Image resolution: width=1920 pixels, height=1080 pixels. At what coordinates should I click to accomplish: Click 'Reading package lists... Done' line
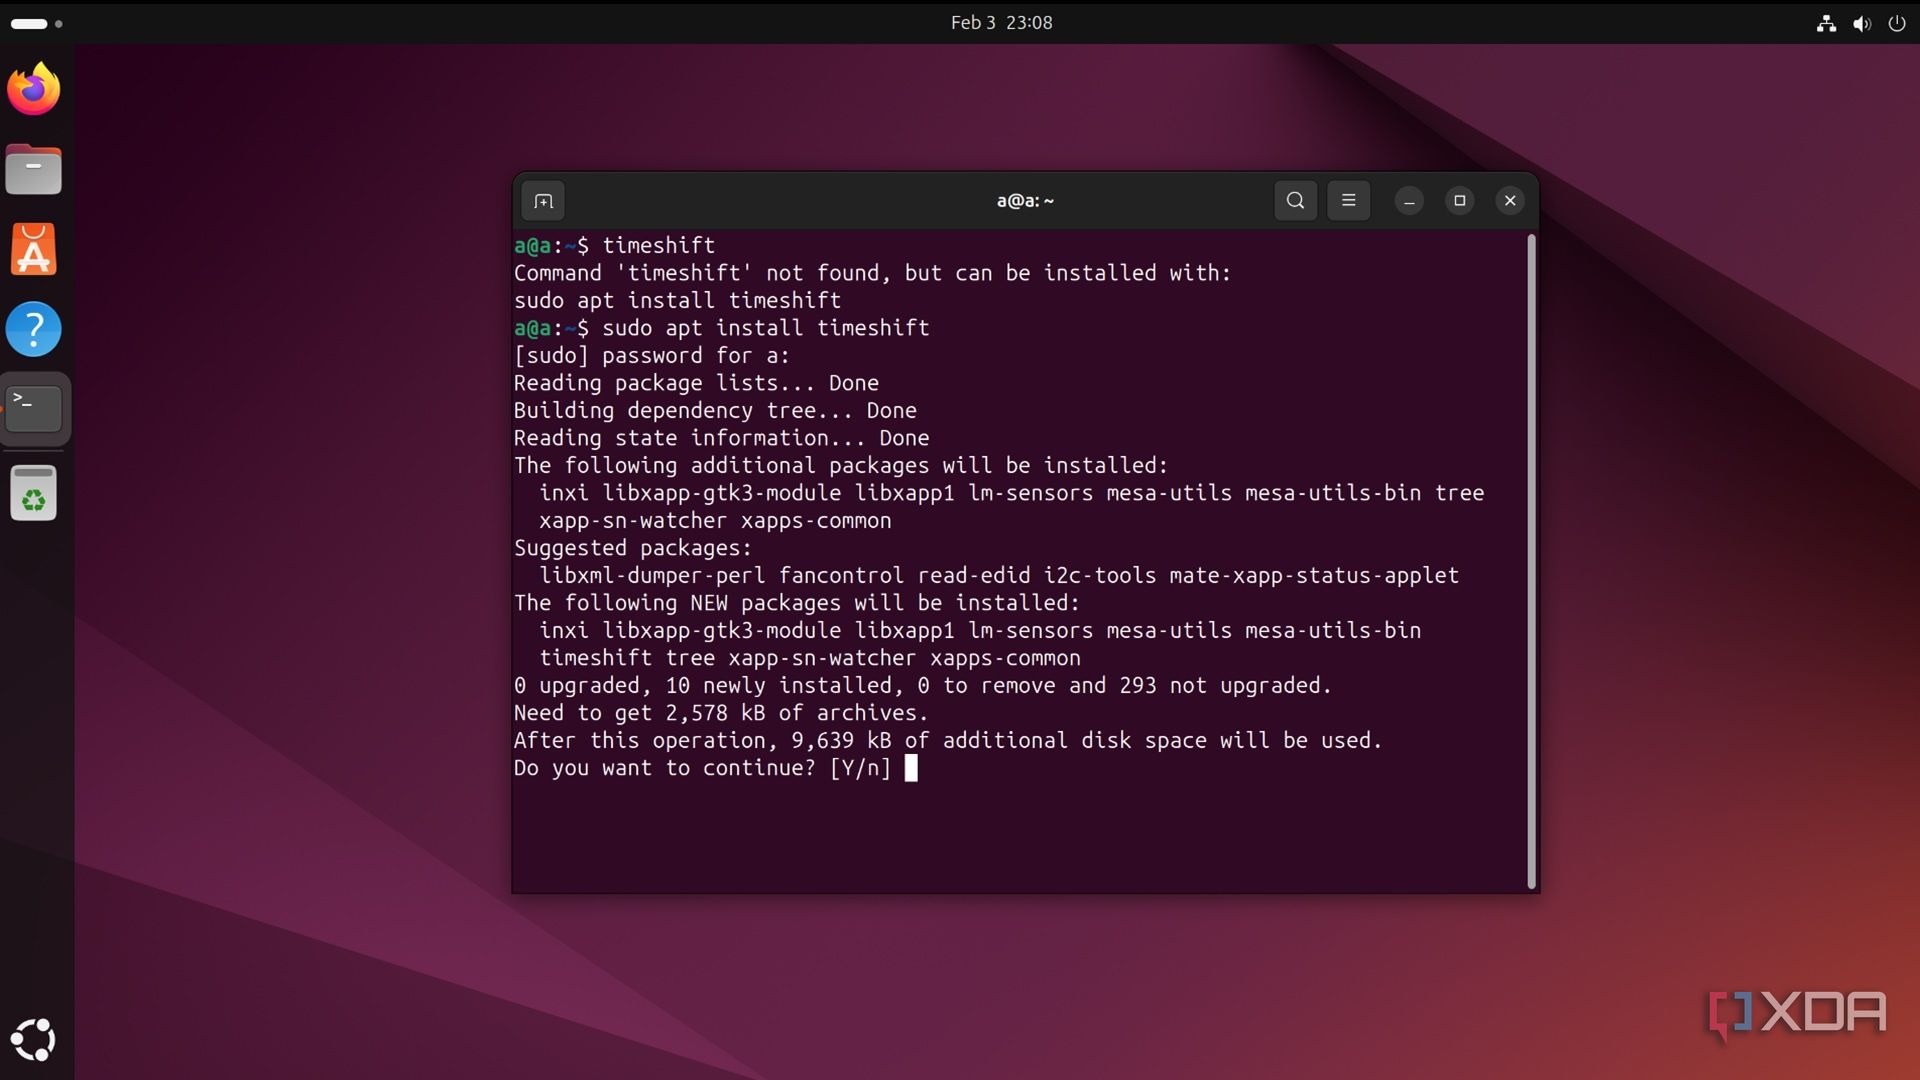coord(696,383)
